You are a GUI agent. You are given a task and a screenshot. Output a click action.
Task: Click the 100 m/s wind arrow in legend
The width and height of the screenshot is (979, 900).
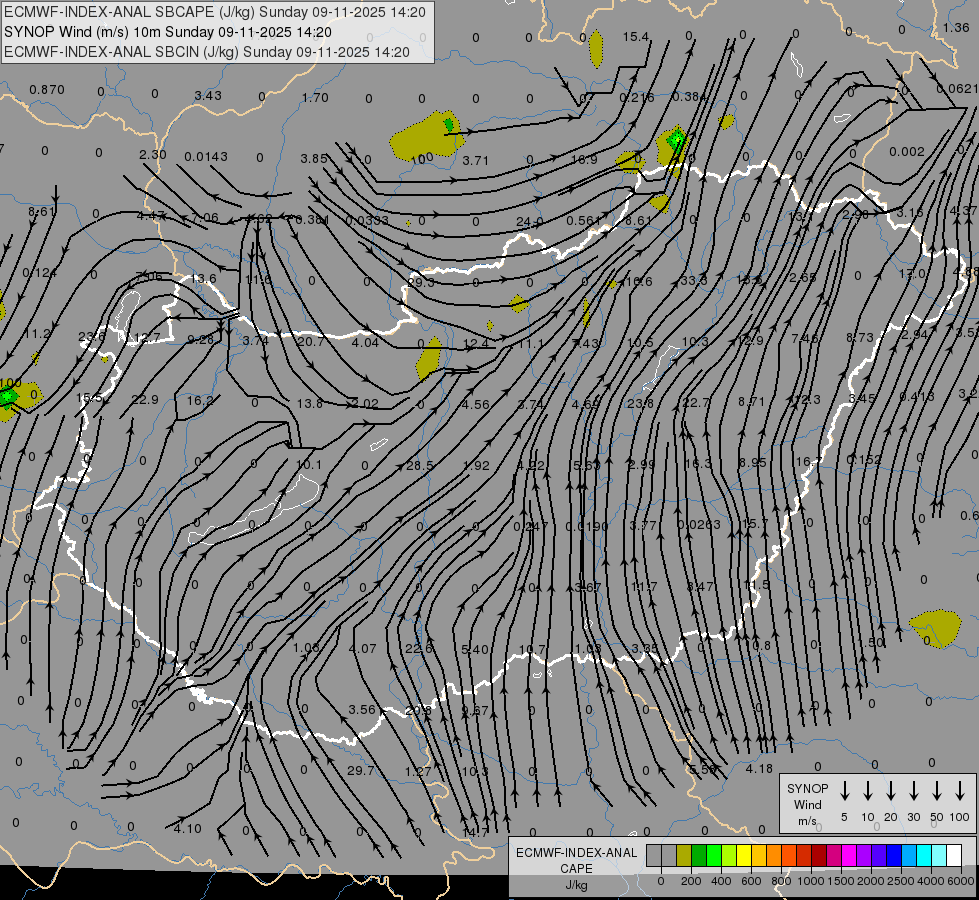pyautogui.click(x=960, y=791)
